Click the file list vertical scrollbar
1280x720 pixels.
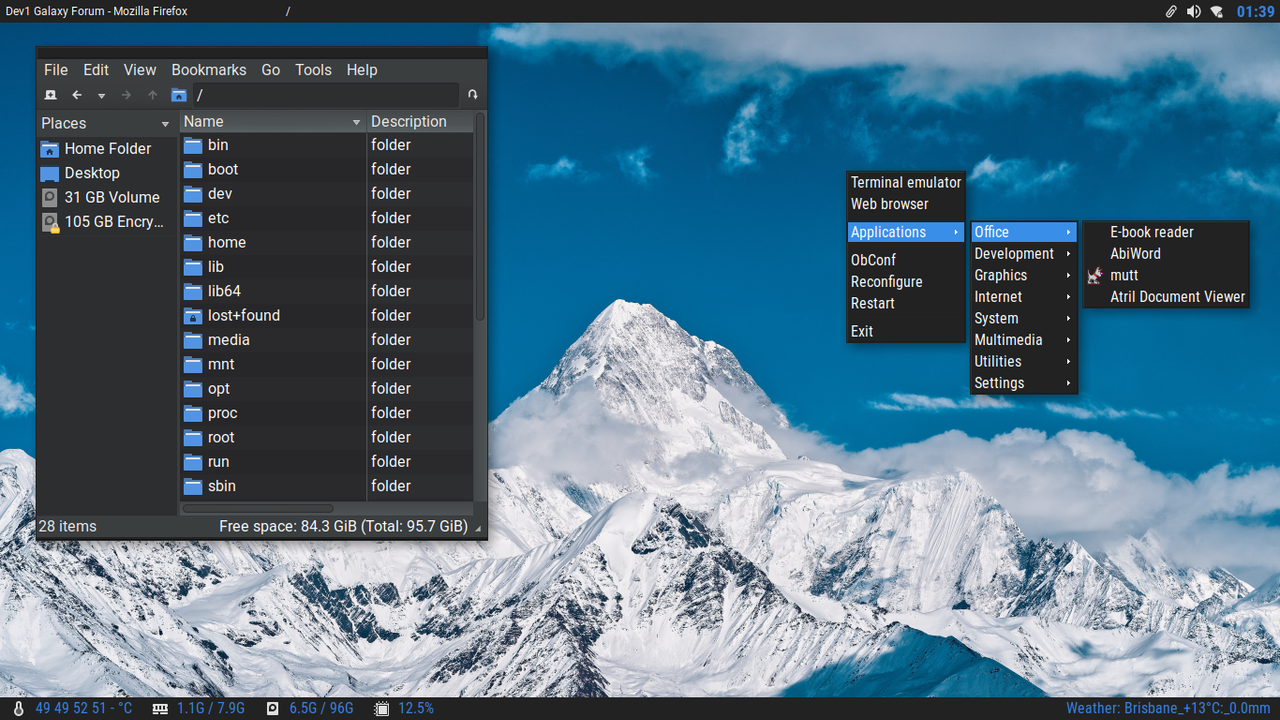[480, 218]
